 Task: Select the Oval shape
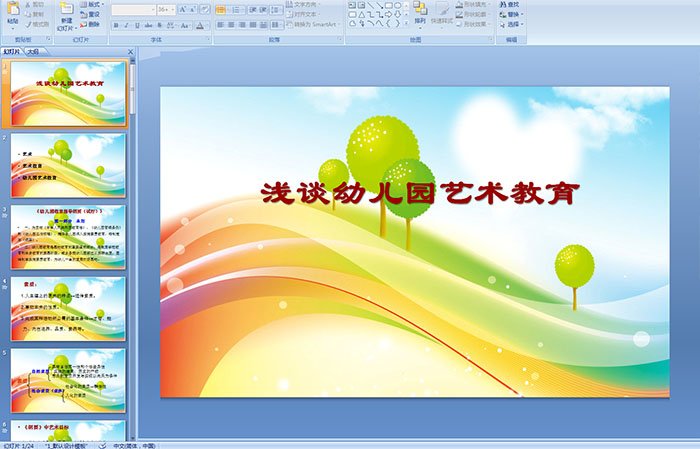398,5
